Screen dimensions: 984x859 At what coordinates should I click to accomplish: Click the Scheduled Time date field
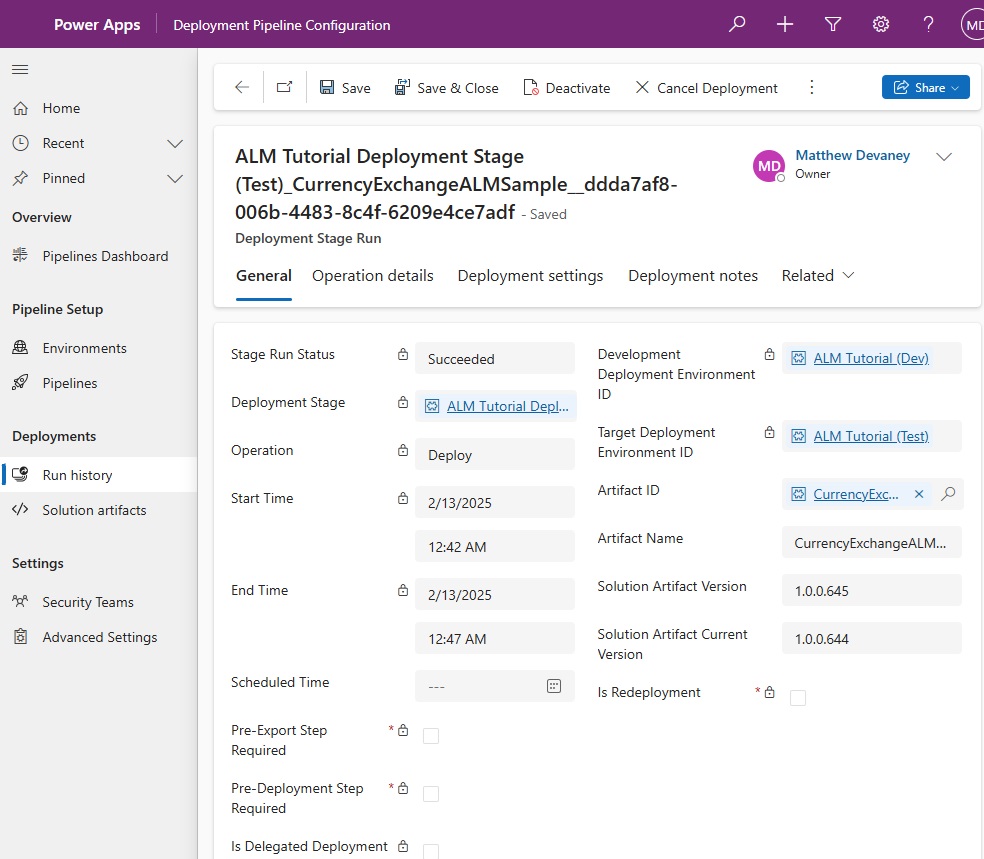(x=495, y=686)
